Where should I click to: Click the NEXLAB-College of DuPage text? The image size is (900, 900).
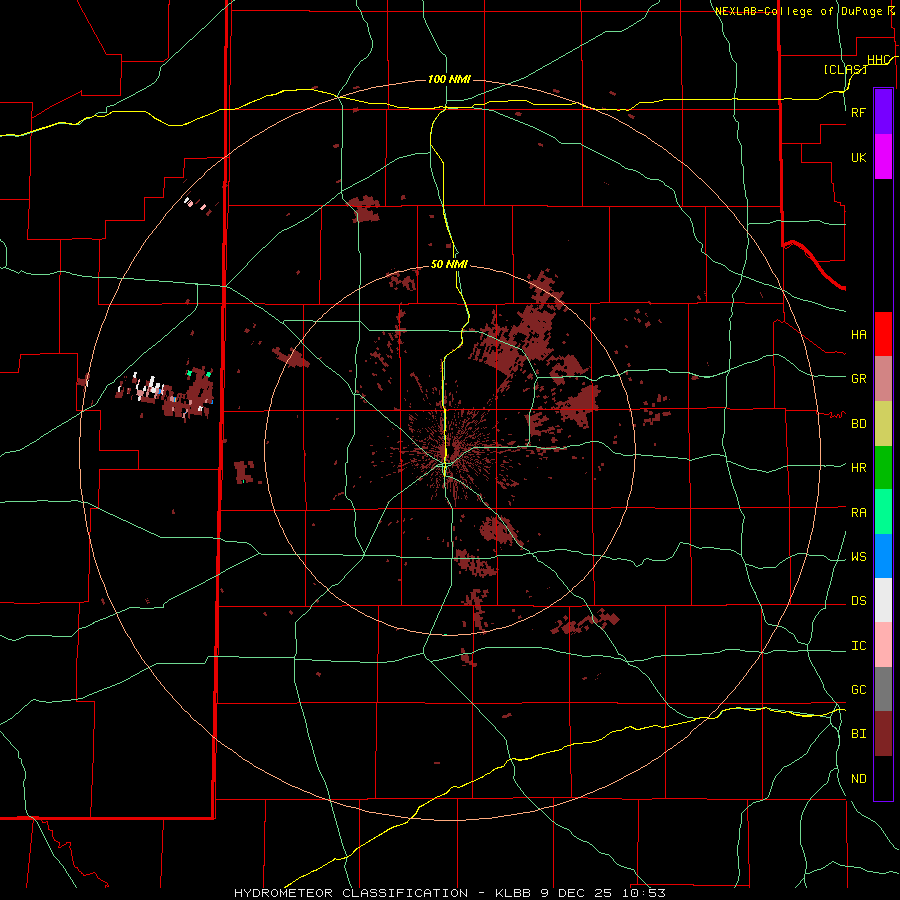coord(800,11)
